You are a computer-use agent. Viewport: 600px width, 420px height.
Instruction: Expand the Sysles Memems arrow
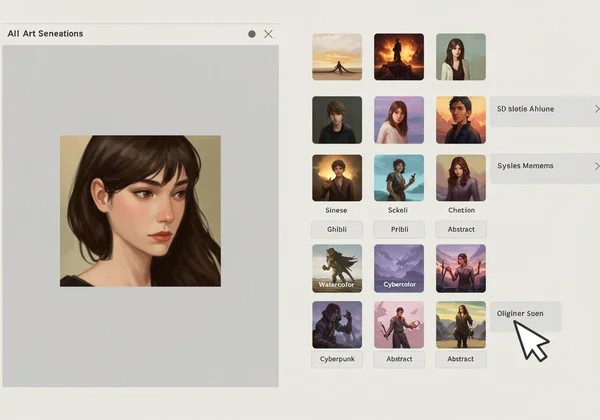pos(597,166)
